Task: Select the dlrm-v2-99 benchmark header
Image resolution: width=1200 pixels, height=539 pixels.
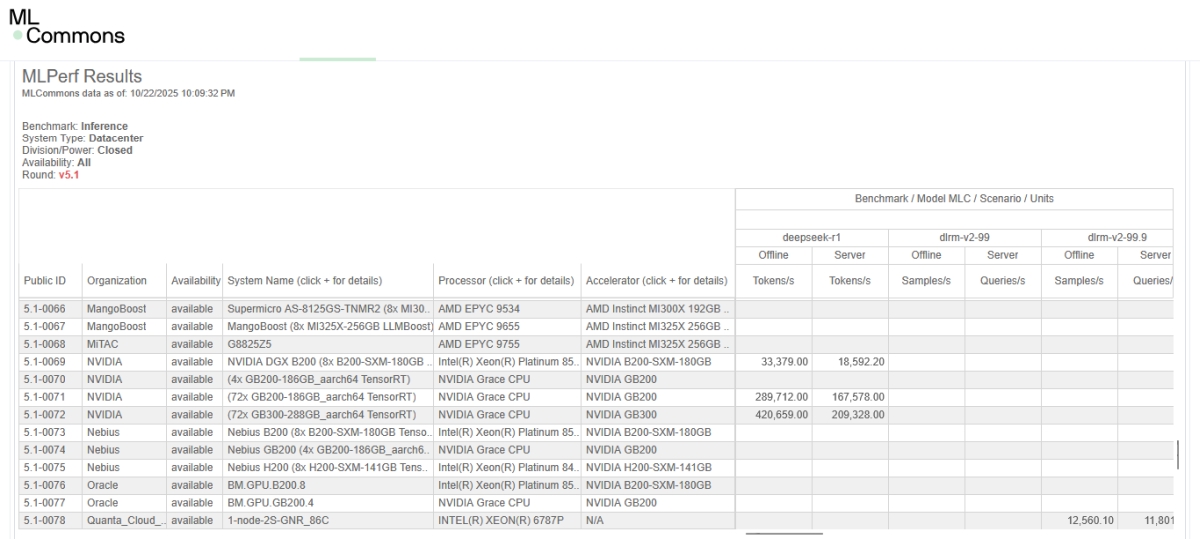Action: (x=964, y=238)
